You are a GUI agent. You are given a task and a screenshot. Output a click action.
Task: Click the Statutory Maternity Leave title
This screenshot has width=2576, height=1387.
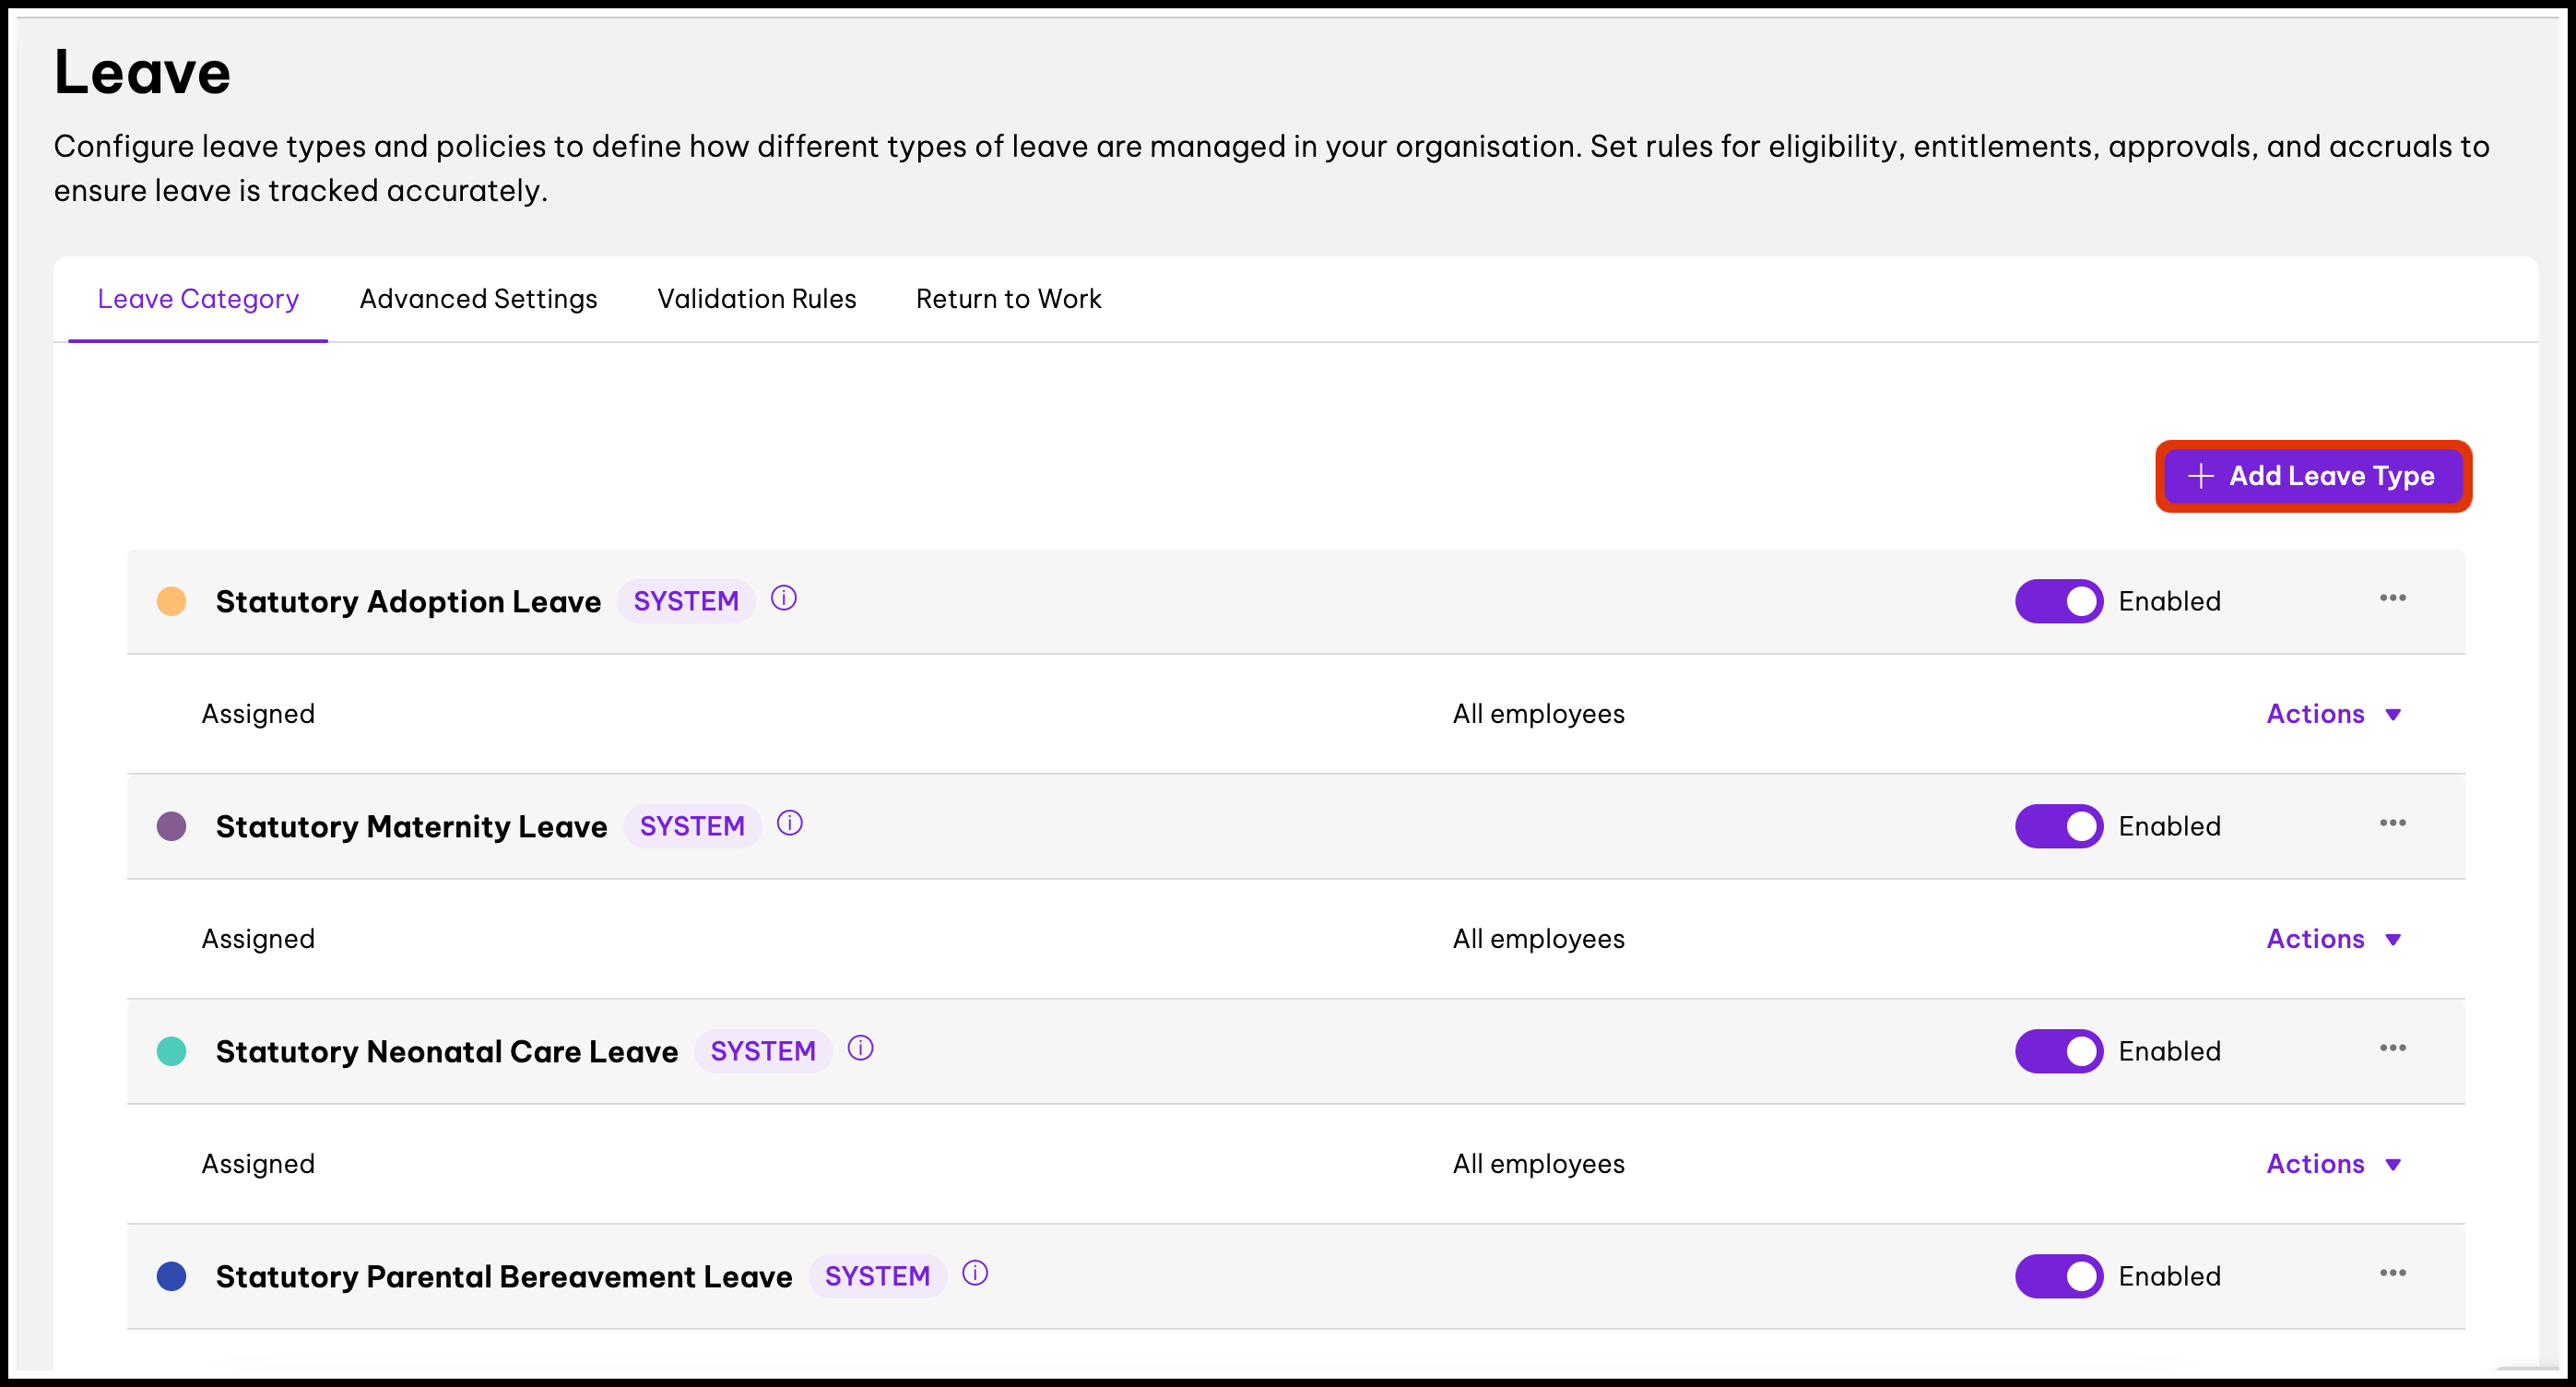click(411, 826)
